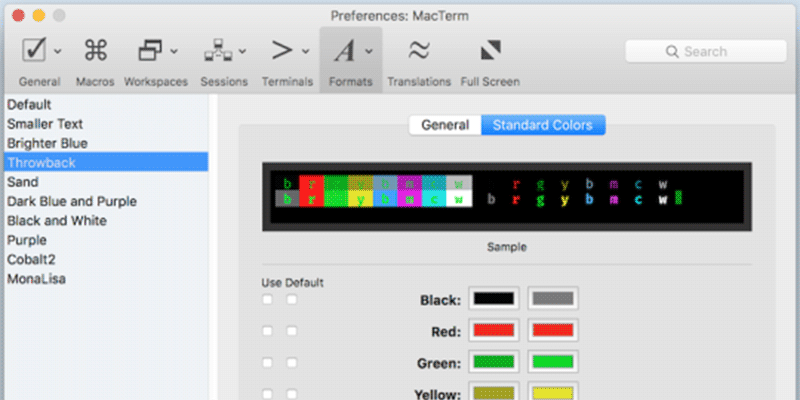Toggle first Use Default checkbox for Black
The image size is (800, 400).
coord(267,299)
